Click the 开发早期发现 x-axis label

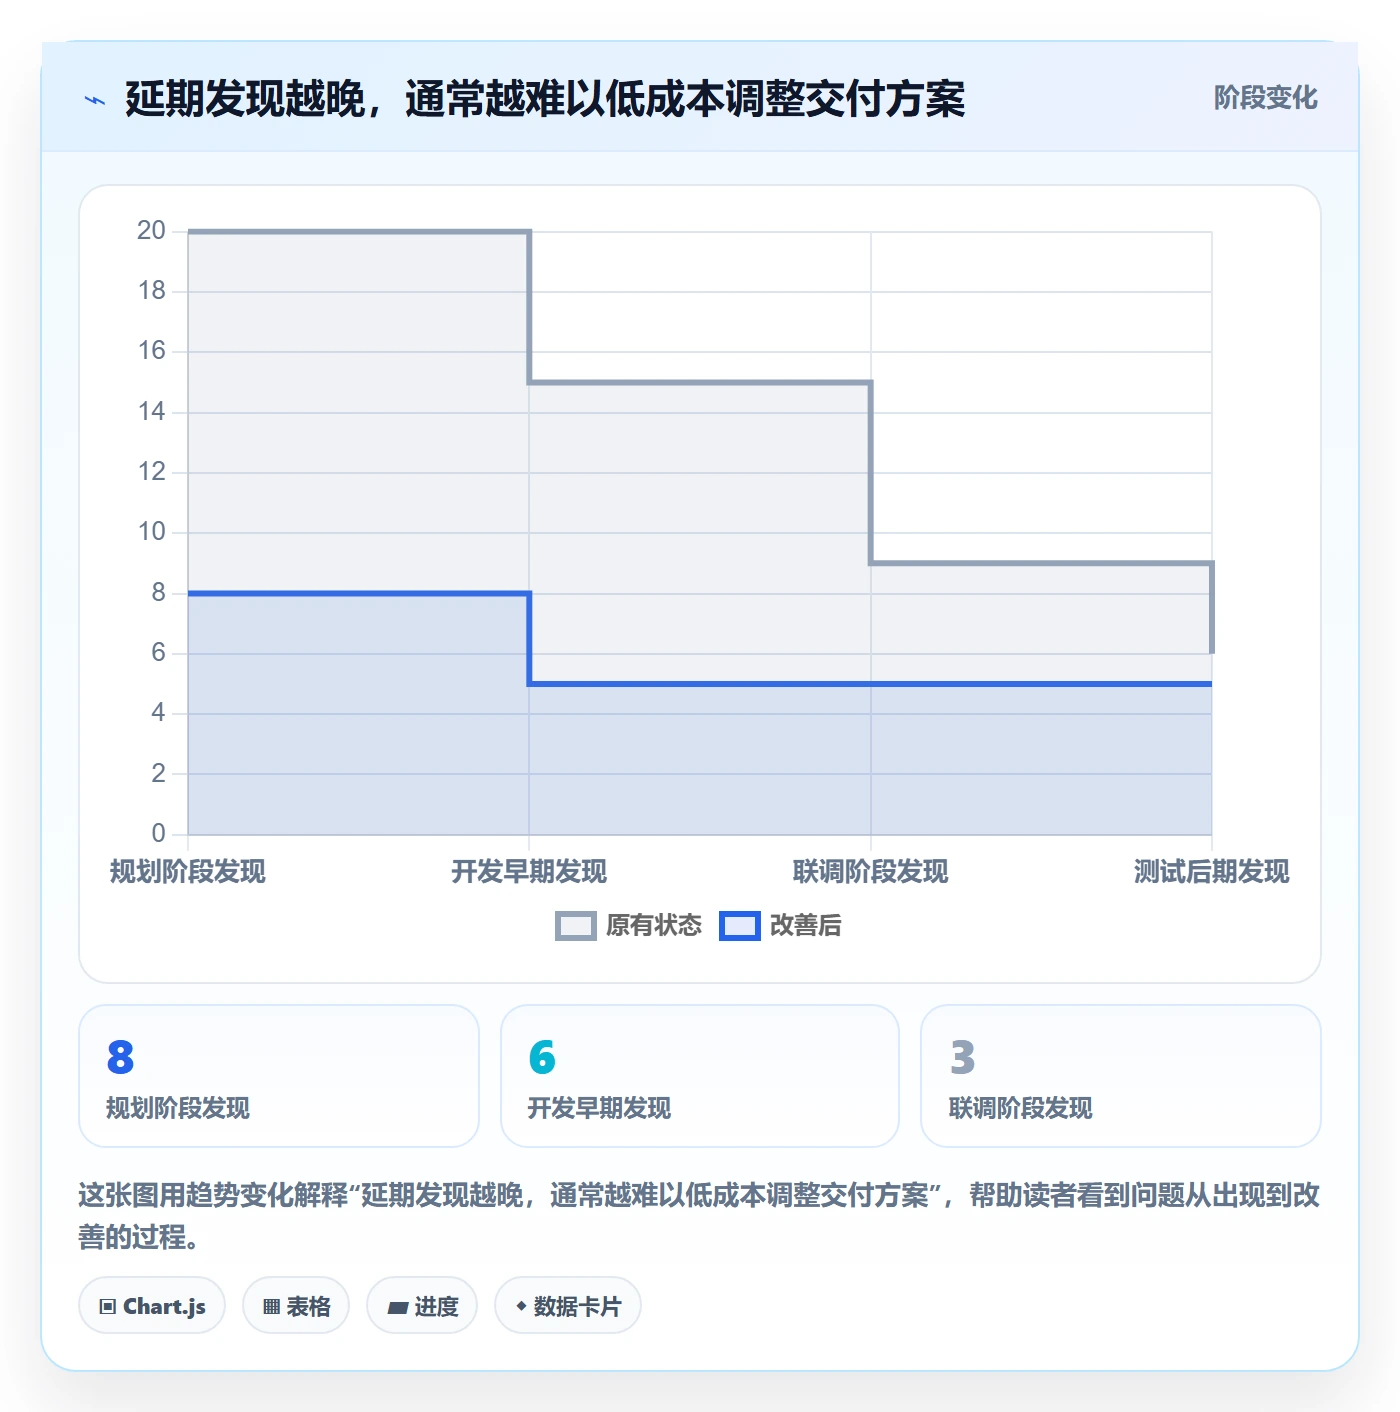(x=529, y=872)
